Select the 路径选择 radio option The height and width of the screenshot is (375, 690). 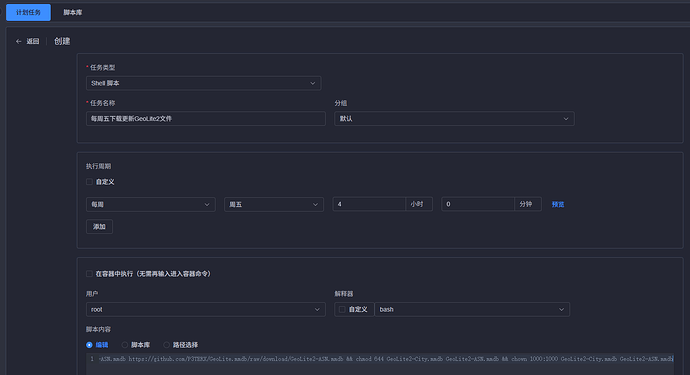pyautogui.click(x=166, y=345)
